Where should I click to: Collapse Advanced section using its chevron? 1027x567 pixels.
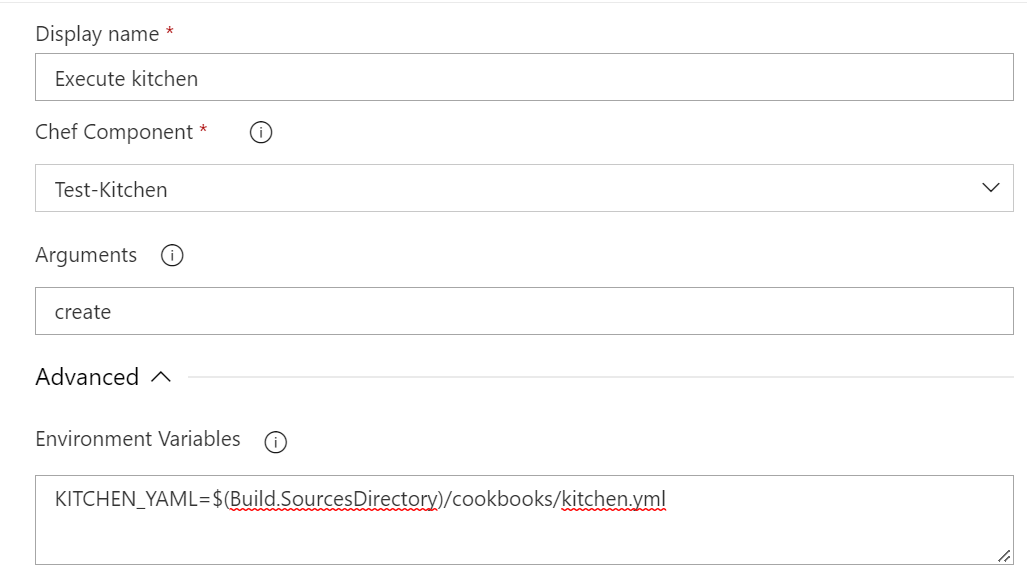tap(161, 377)
